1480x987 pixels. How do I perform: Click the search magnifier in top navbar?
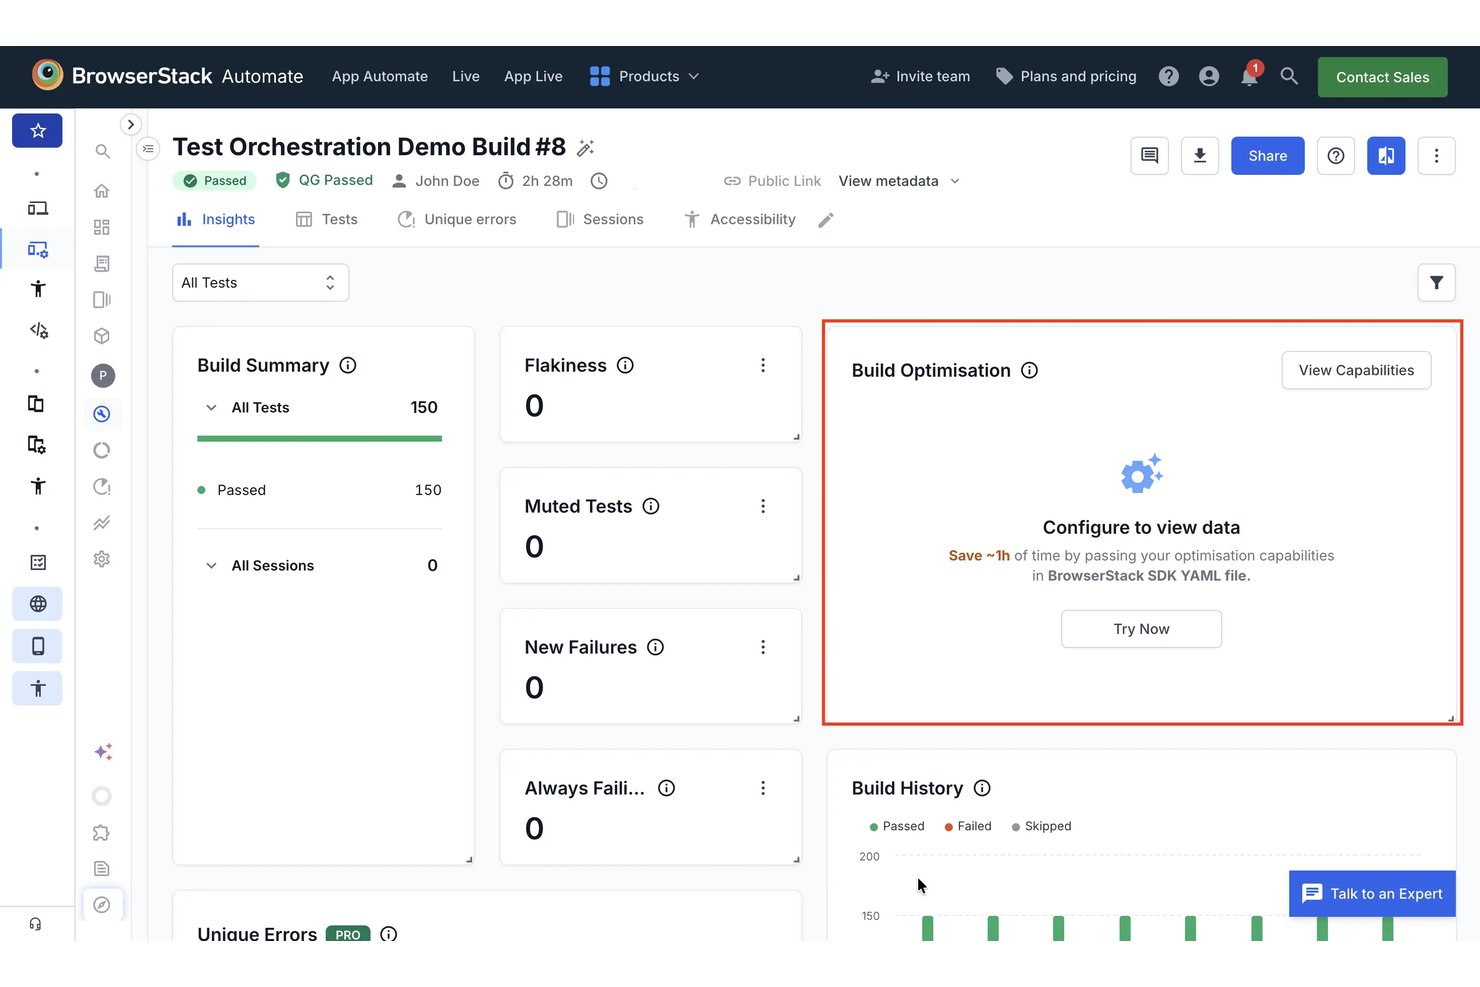click(x=1289, y=76)
